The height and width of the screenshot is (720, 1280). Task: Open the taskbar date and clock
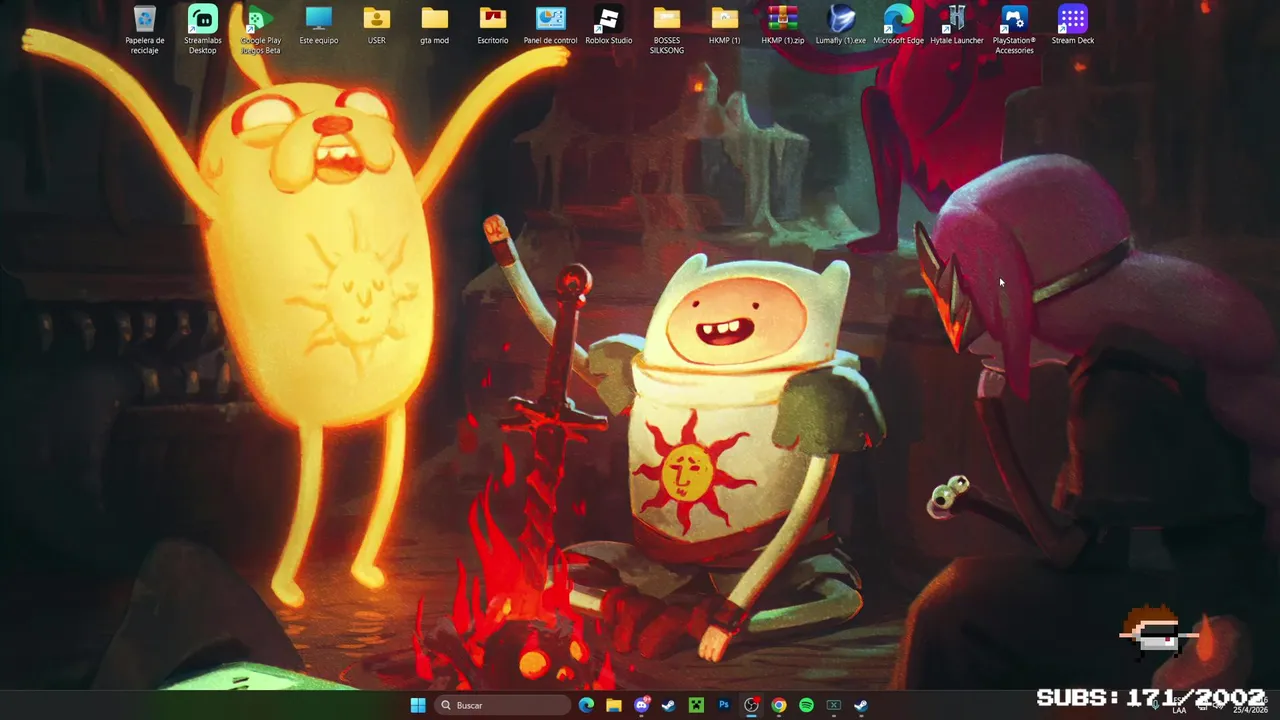(1250, 706)
